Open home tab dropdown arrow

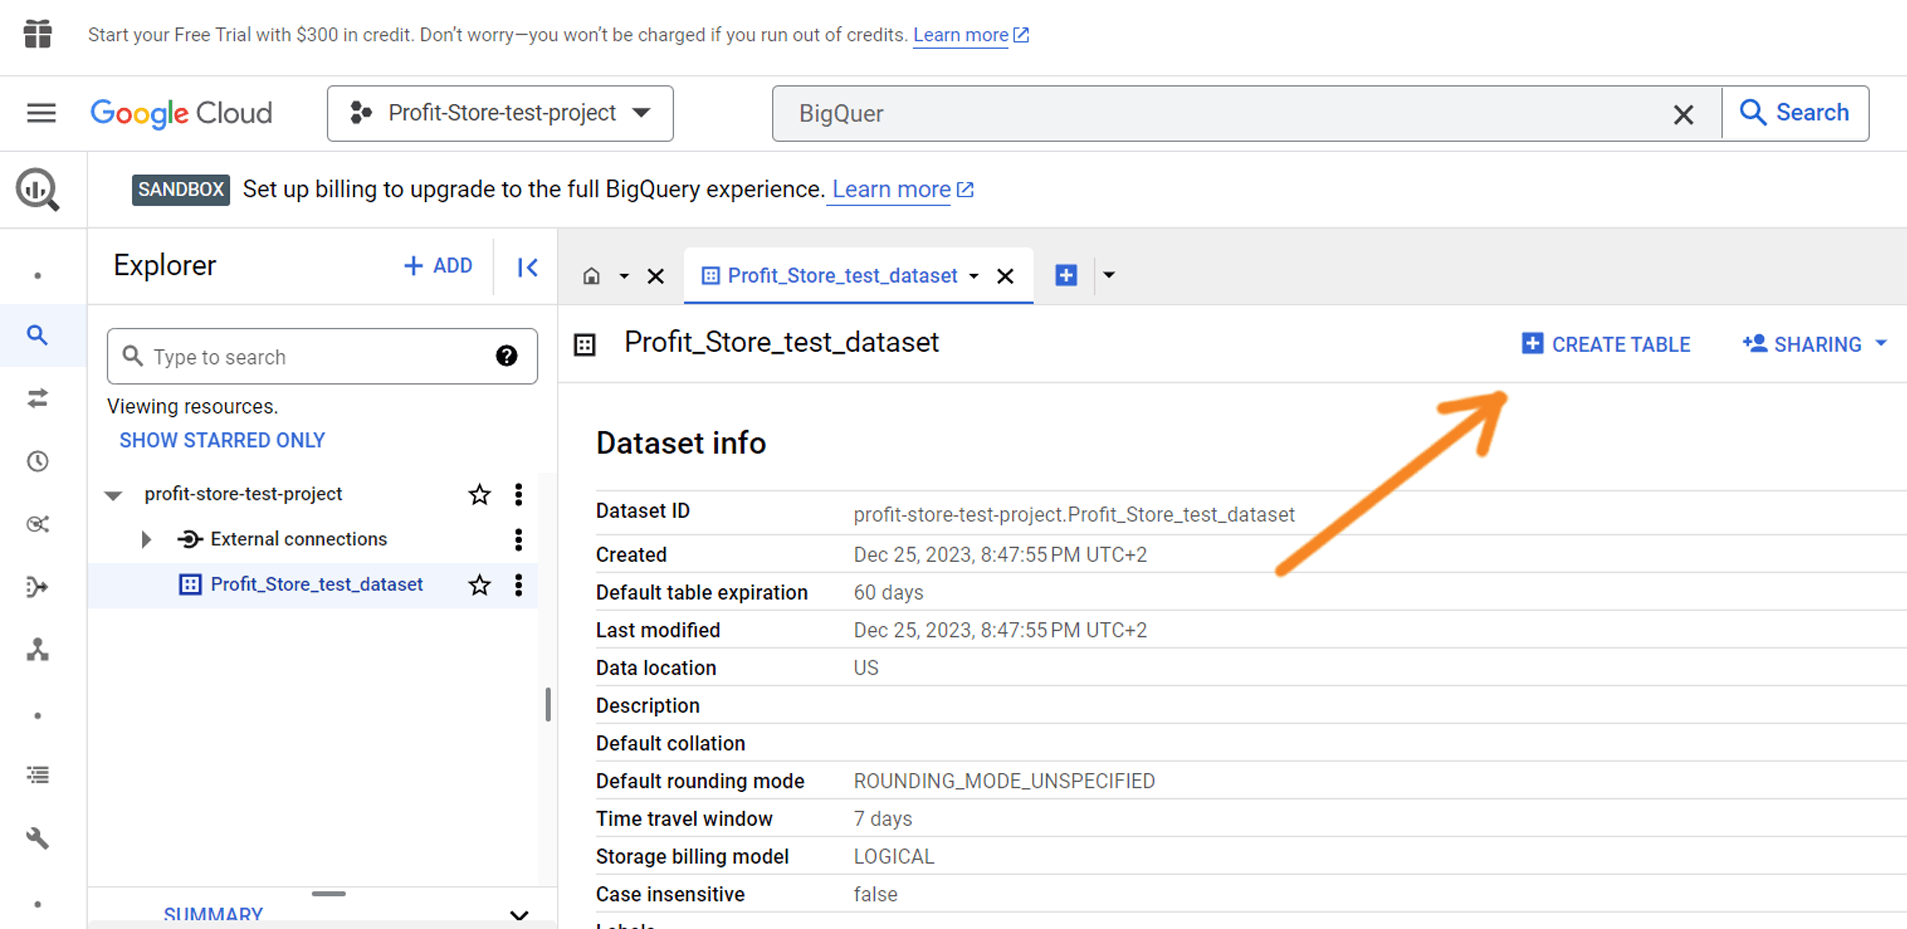(x=624, y=276)
